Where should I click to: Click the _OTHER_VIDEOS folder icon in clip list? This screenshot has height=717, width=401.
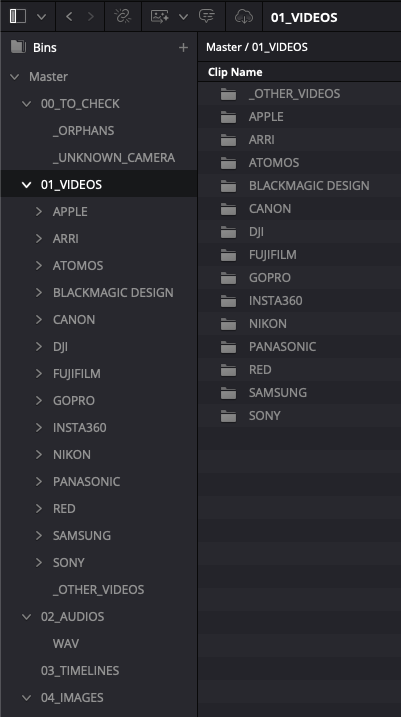[229, 94]
